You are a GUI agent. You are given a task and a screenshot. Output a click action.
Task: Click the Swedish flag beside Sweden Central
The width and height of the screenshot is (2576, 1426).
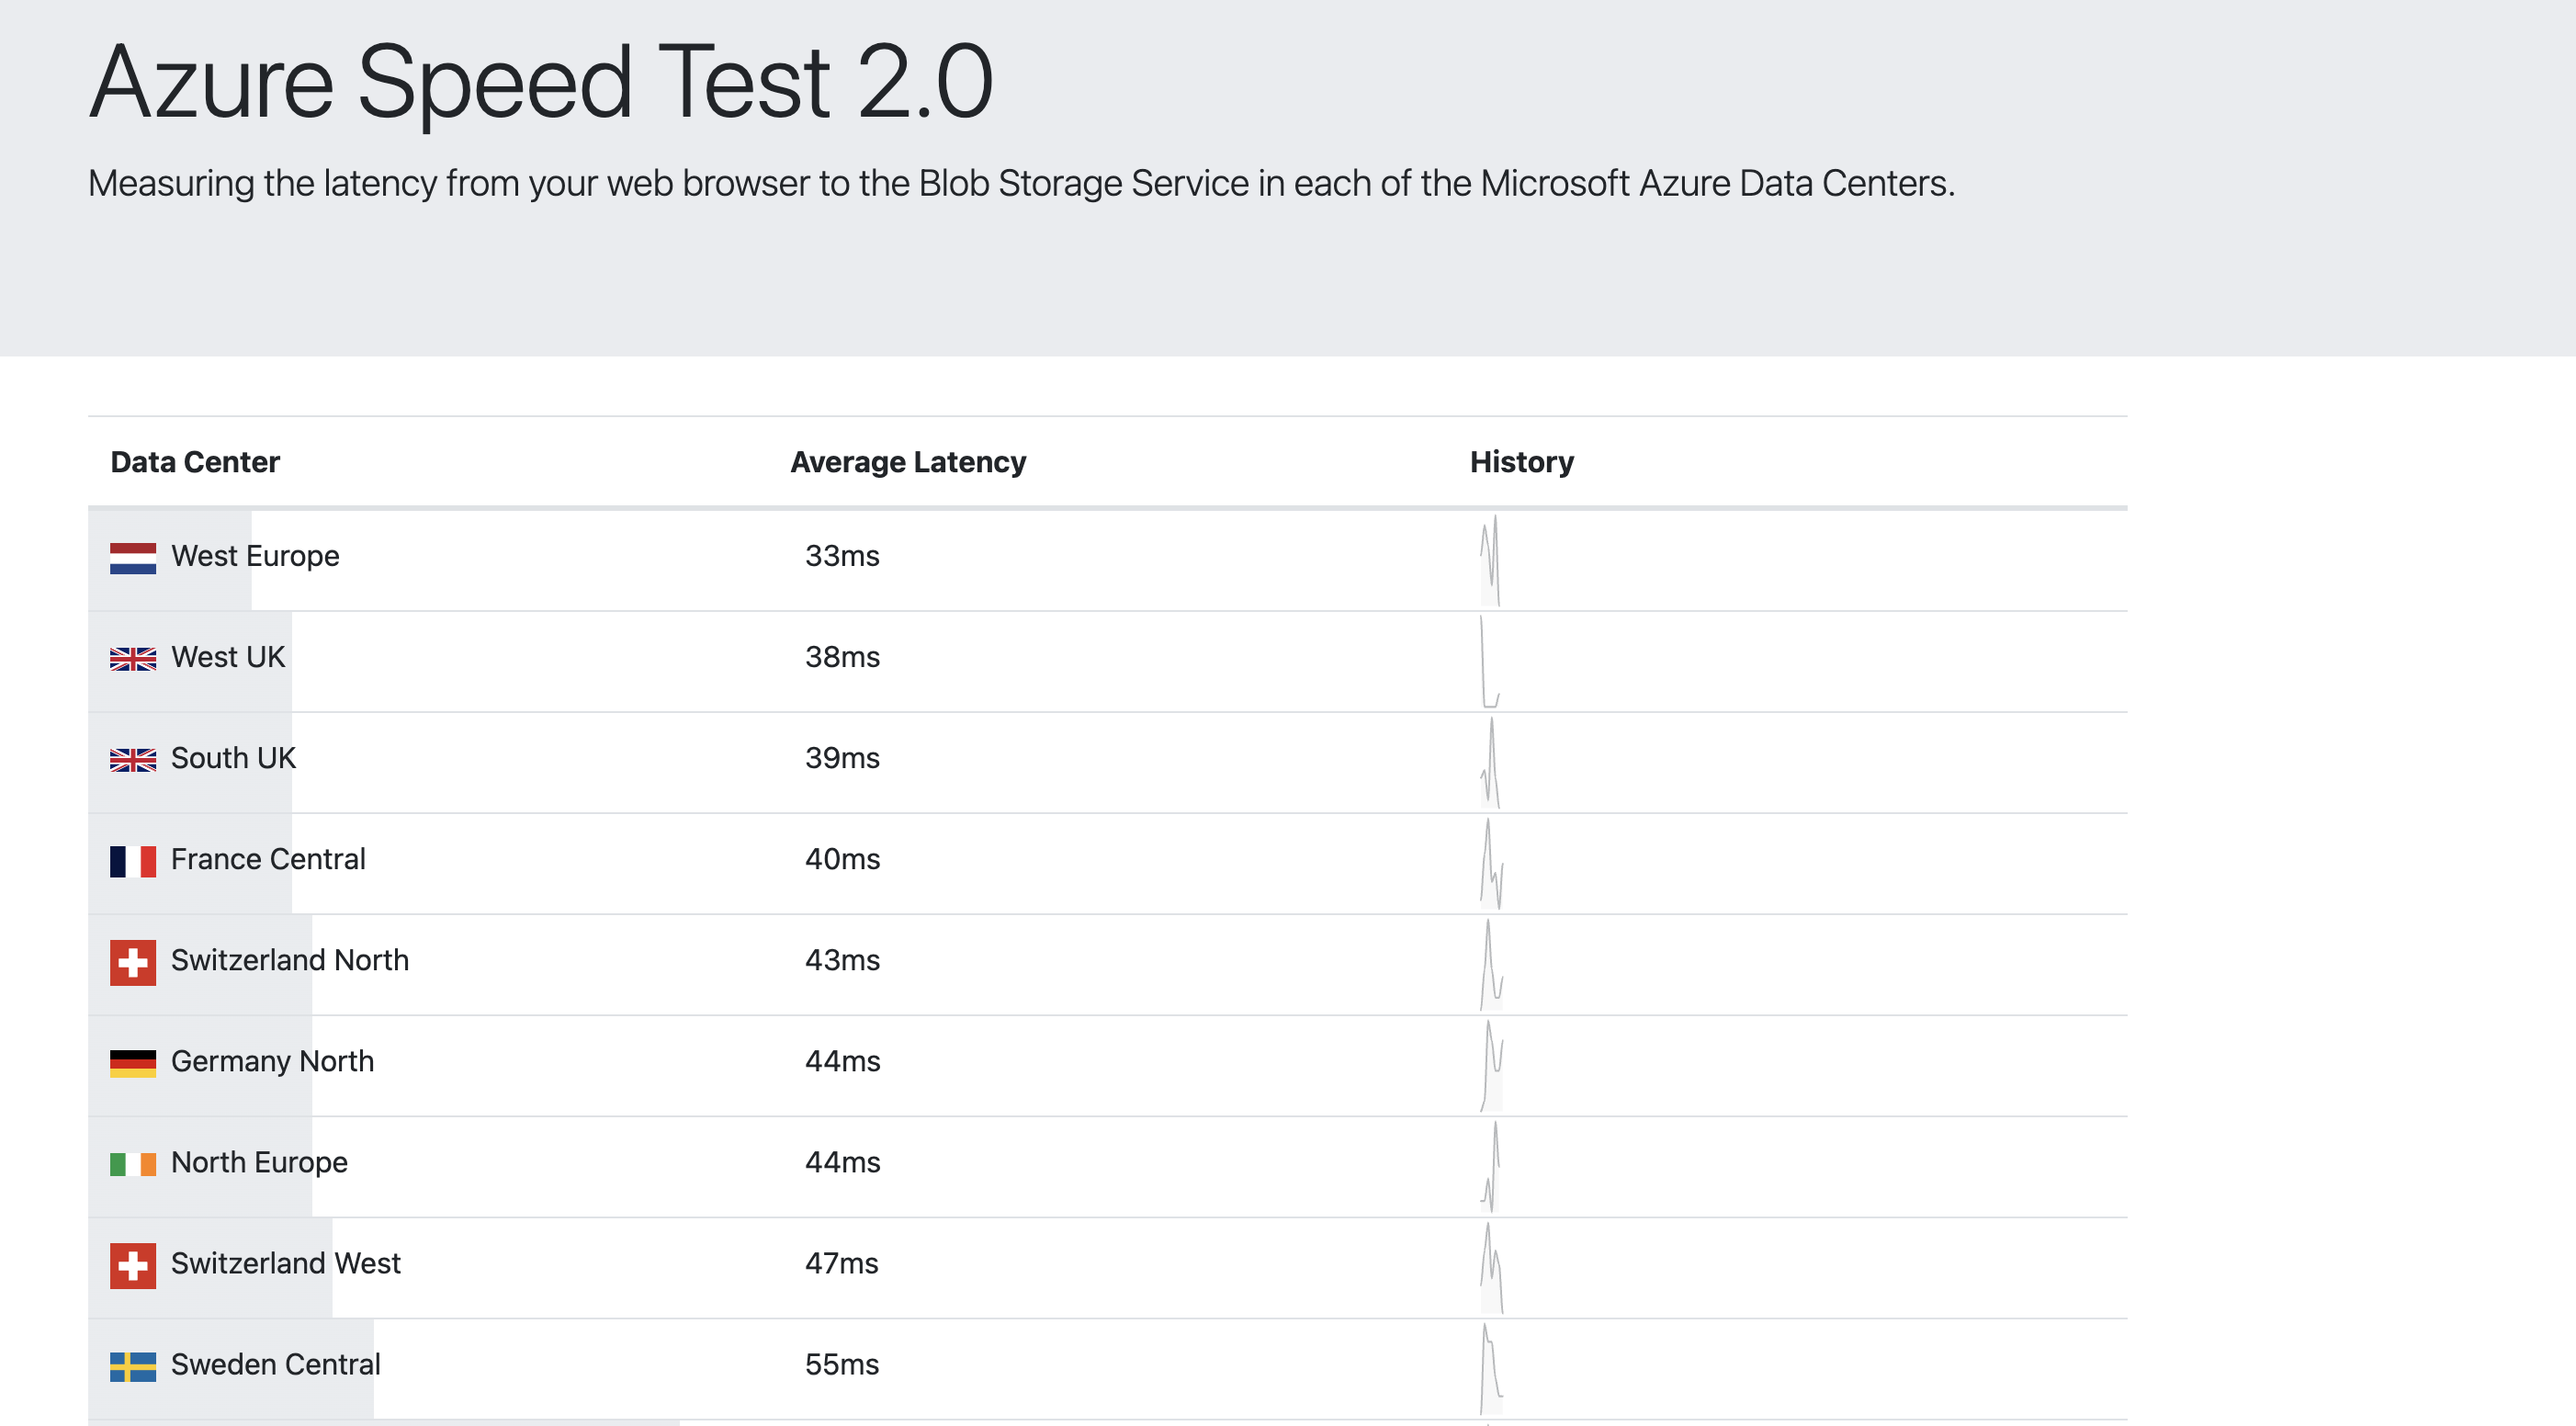coord(133,1366)
